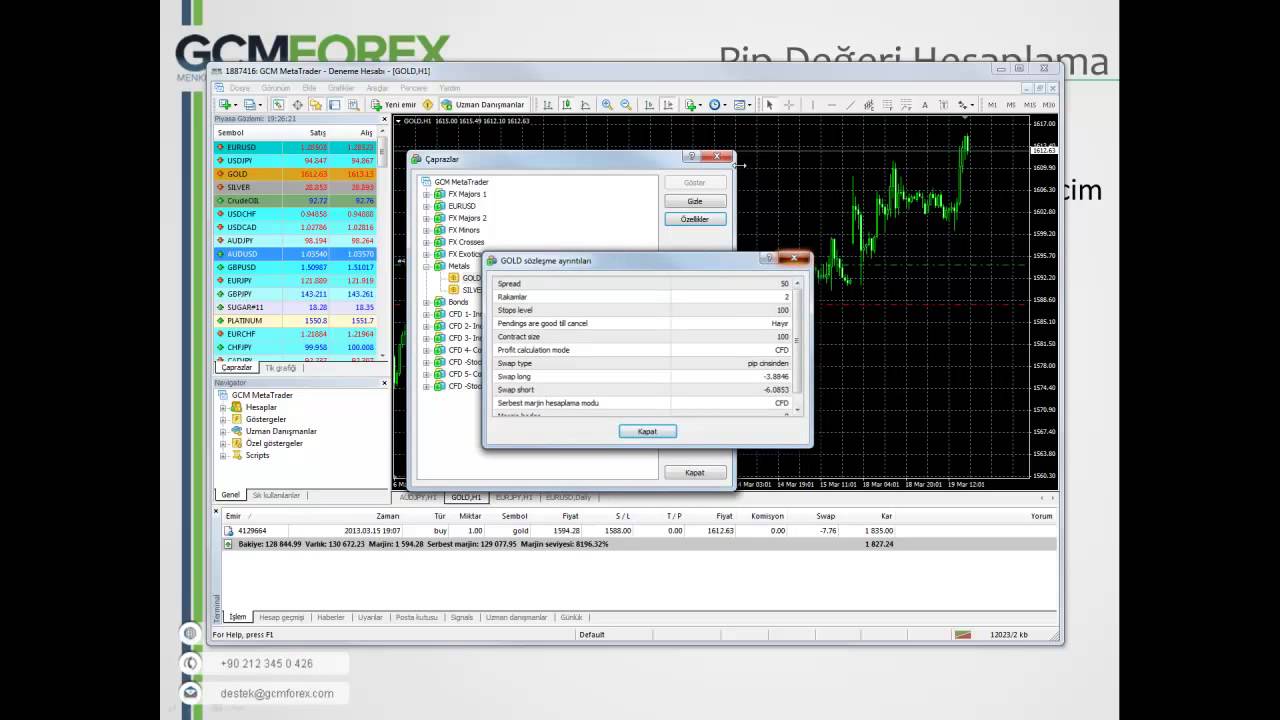Screen dimensions: 1280x720
Task: Open the arrows objects dropdown icon
Action: click(966, 105)
